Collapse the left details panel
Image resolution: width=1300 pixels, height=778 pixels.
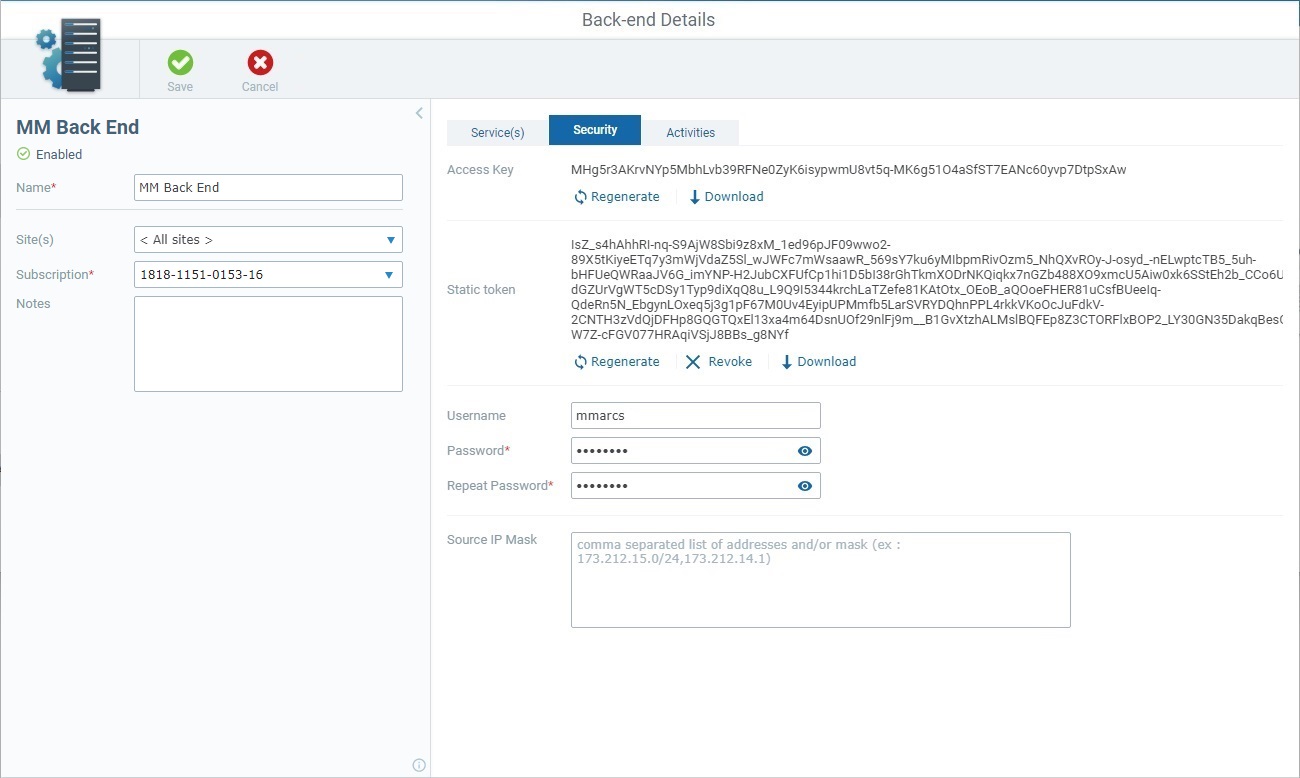(x=418, y=112)
